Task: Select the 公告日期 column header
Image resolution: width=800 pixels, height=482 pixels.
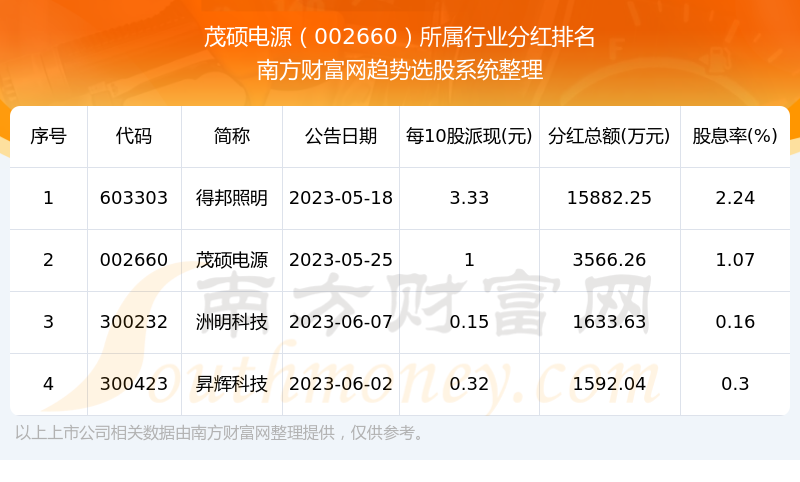Action: [x=341, y=136]
